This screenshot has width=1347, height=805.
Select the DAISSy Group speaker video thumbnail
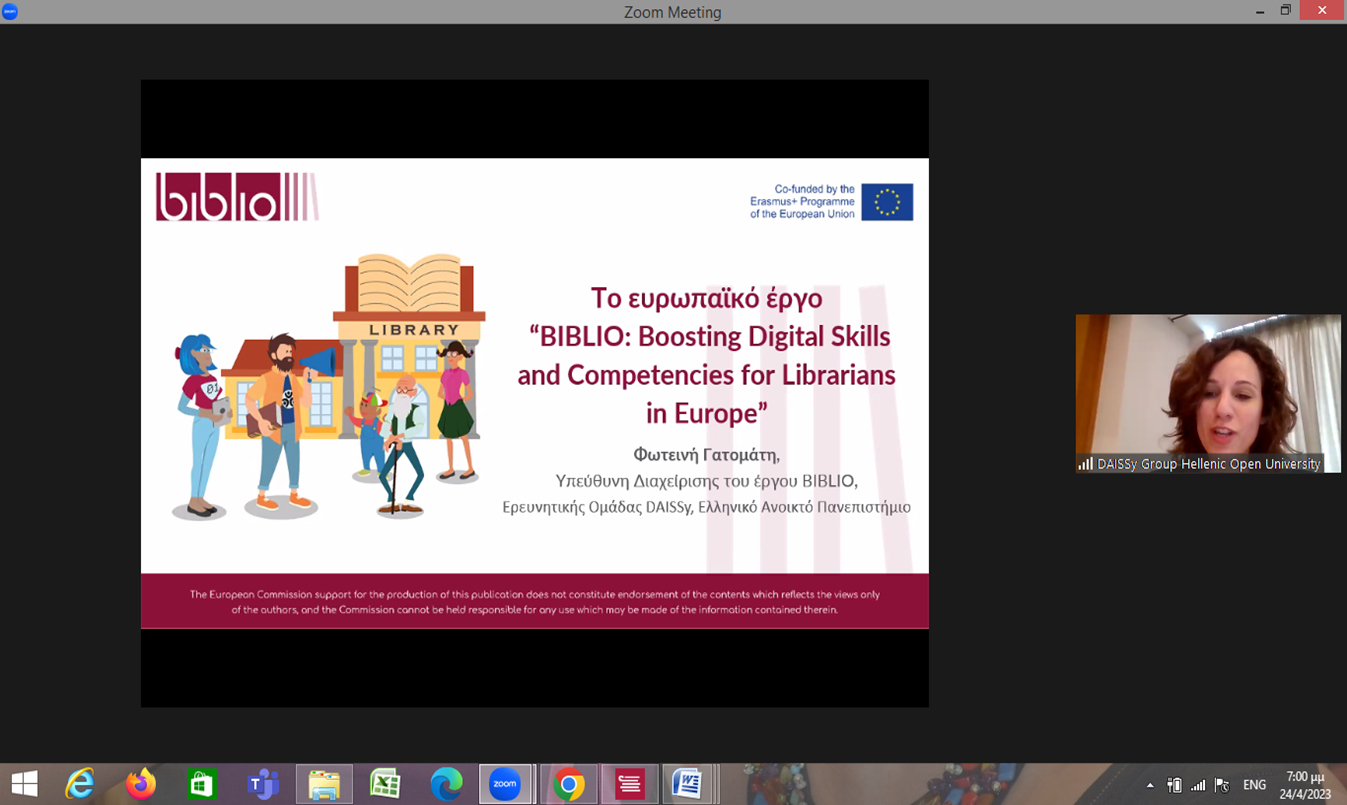(1208, 393)
